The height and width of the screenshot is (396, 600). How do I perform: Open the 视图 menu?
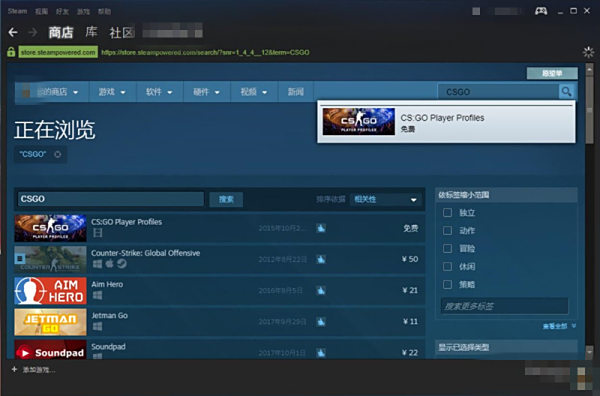click(x=41, y=11)
